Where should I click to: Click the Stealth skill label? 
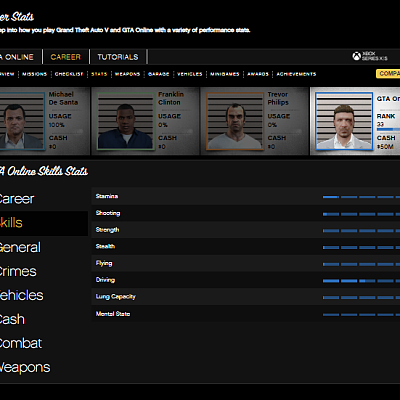click(x=105, y=246)
